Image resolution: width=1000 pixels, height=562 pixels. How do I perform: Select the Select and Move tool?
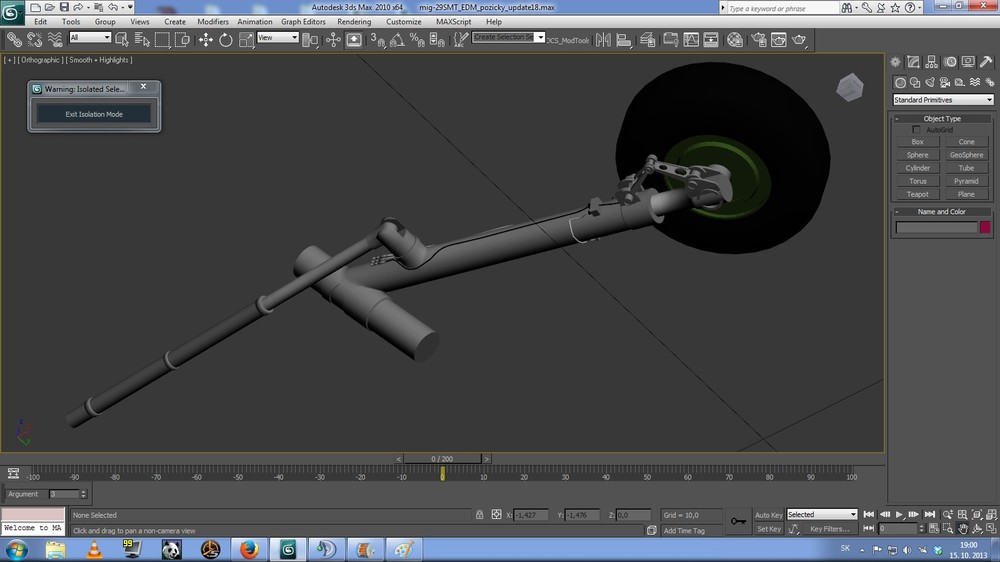(205, 40)
